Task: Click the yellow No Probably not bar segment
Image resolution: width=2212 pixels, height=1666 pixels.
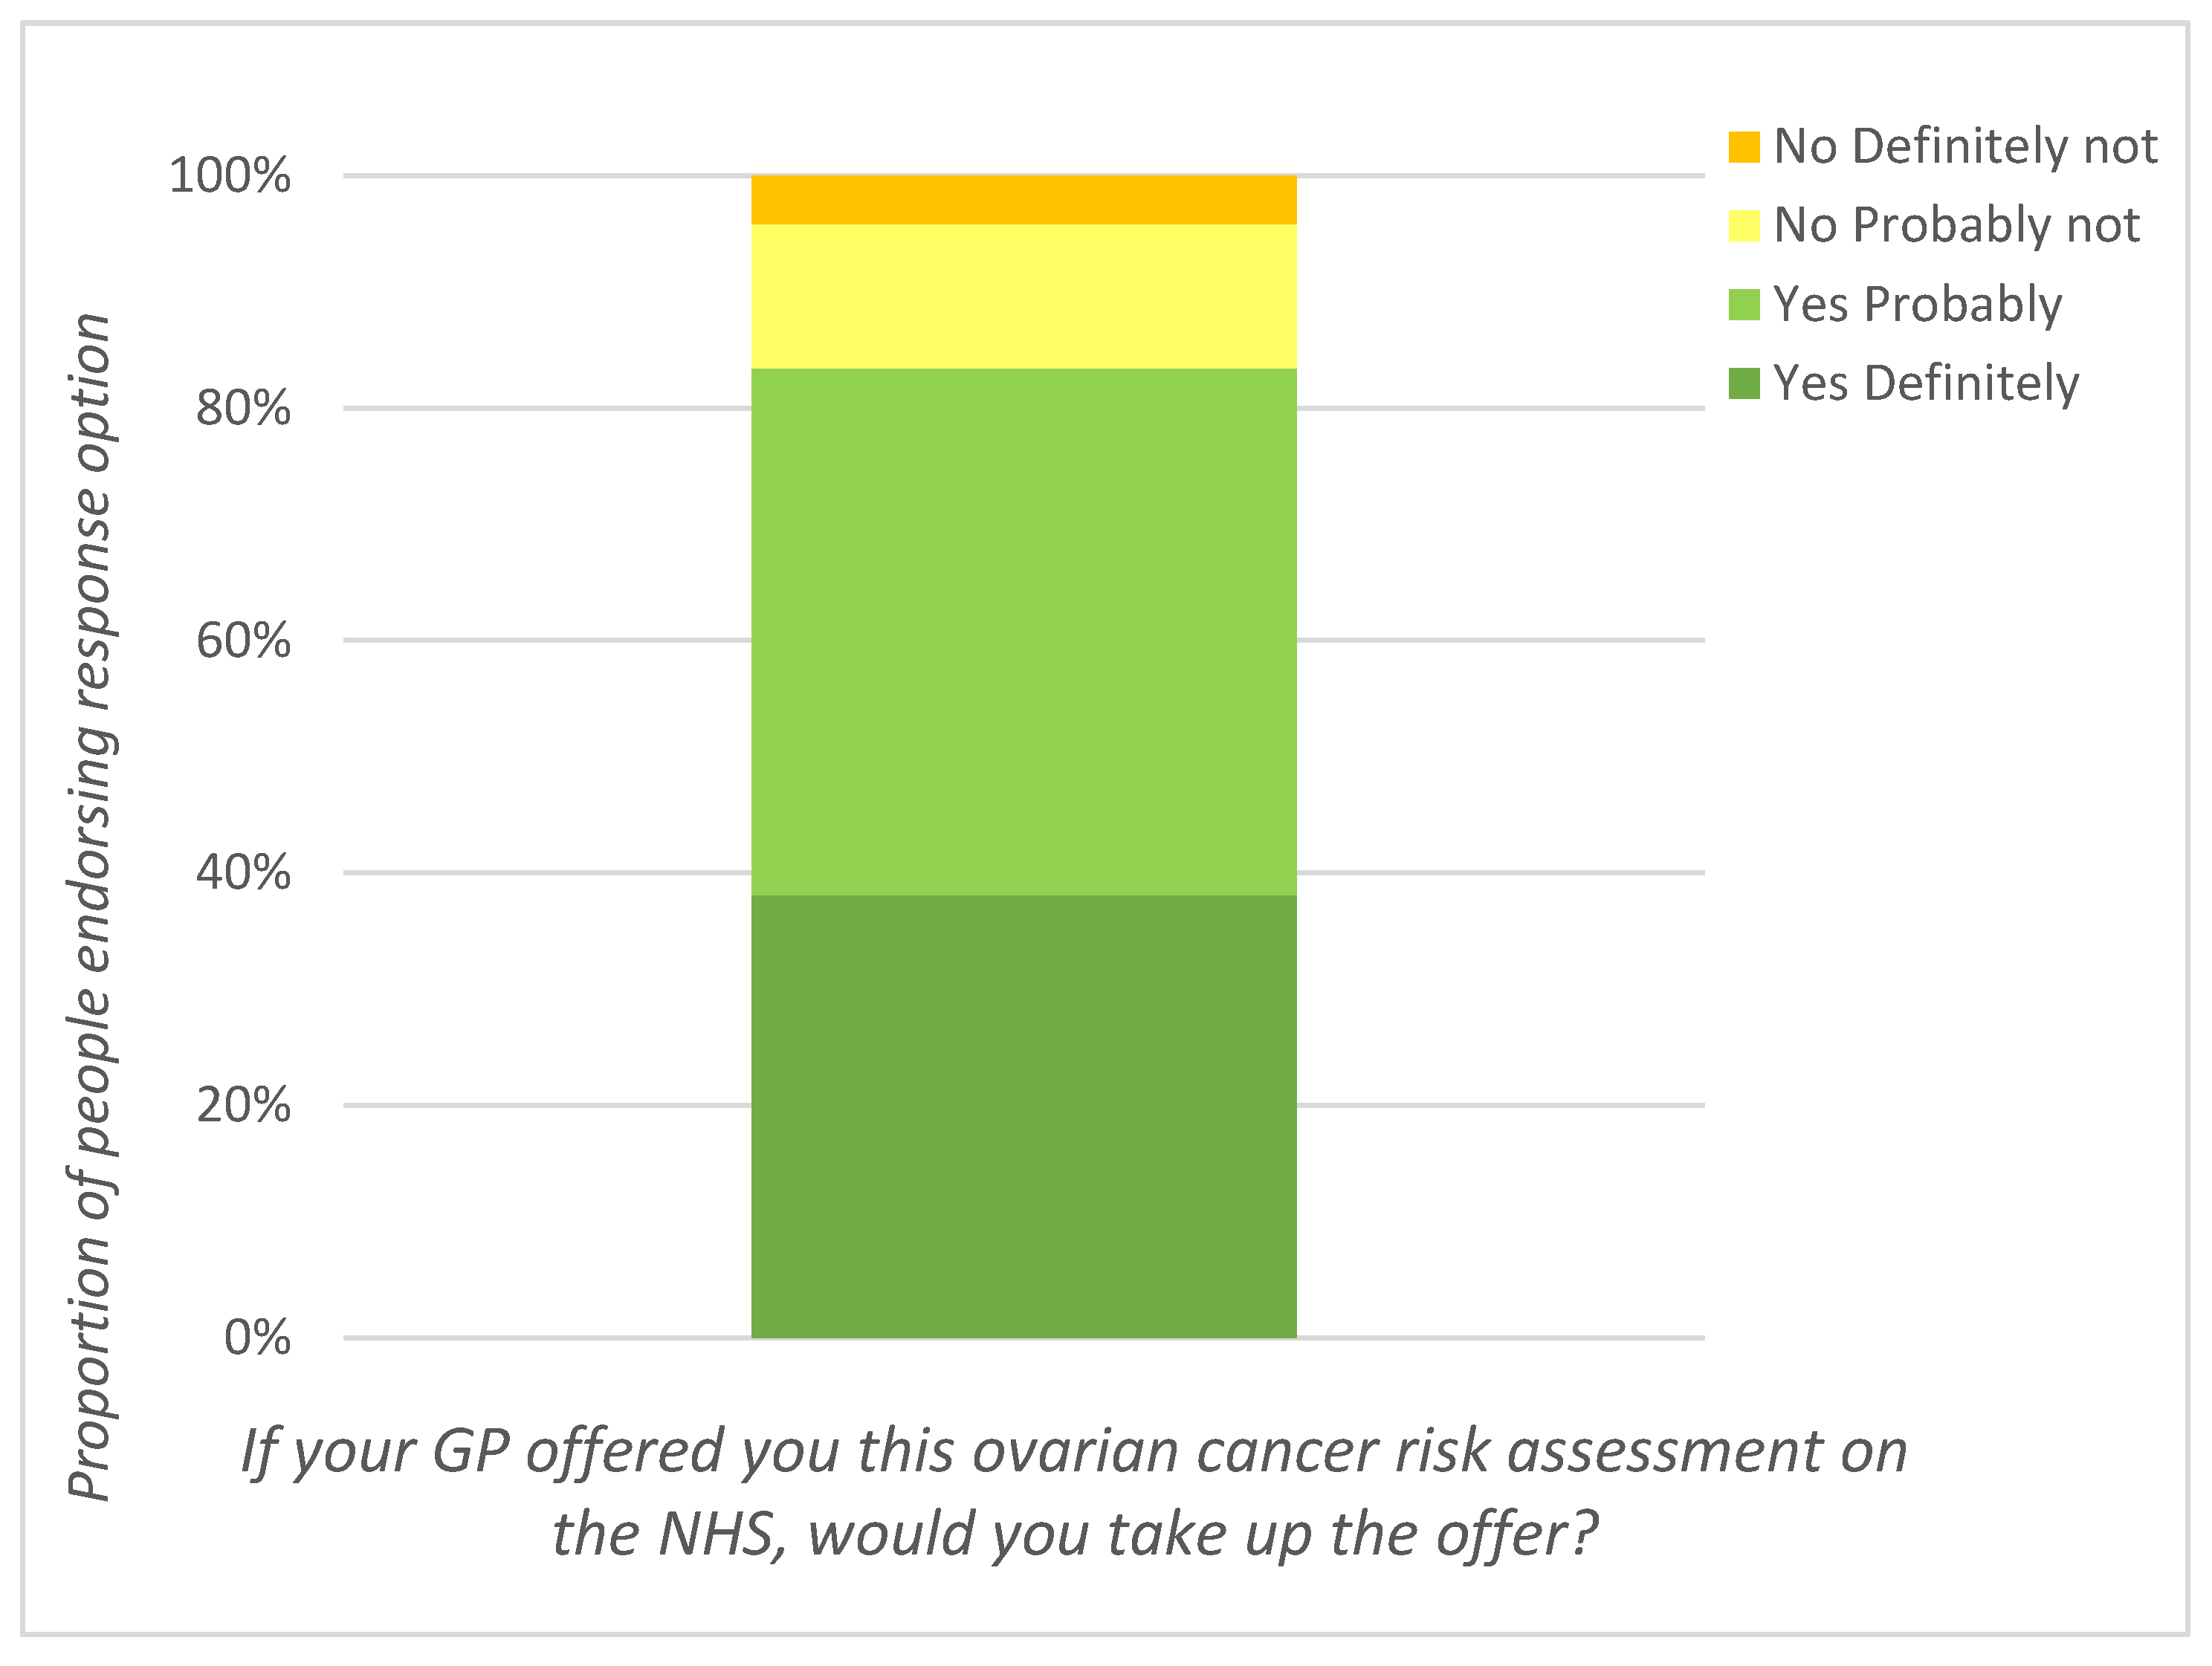Action: [x=1024, y=297]
